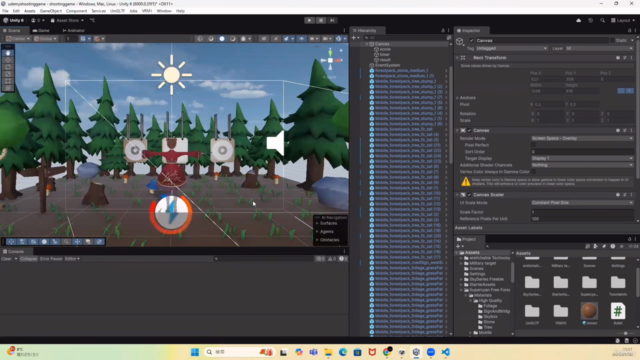This screenshot has width=640, height=360.
Task: Switch to the Game tab
Action: 41,31
